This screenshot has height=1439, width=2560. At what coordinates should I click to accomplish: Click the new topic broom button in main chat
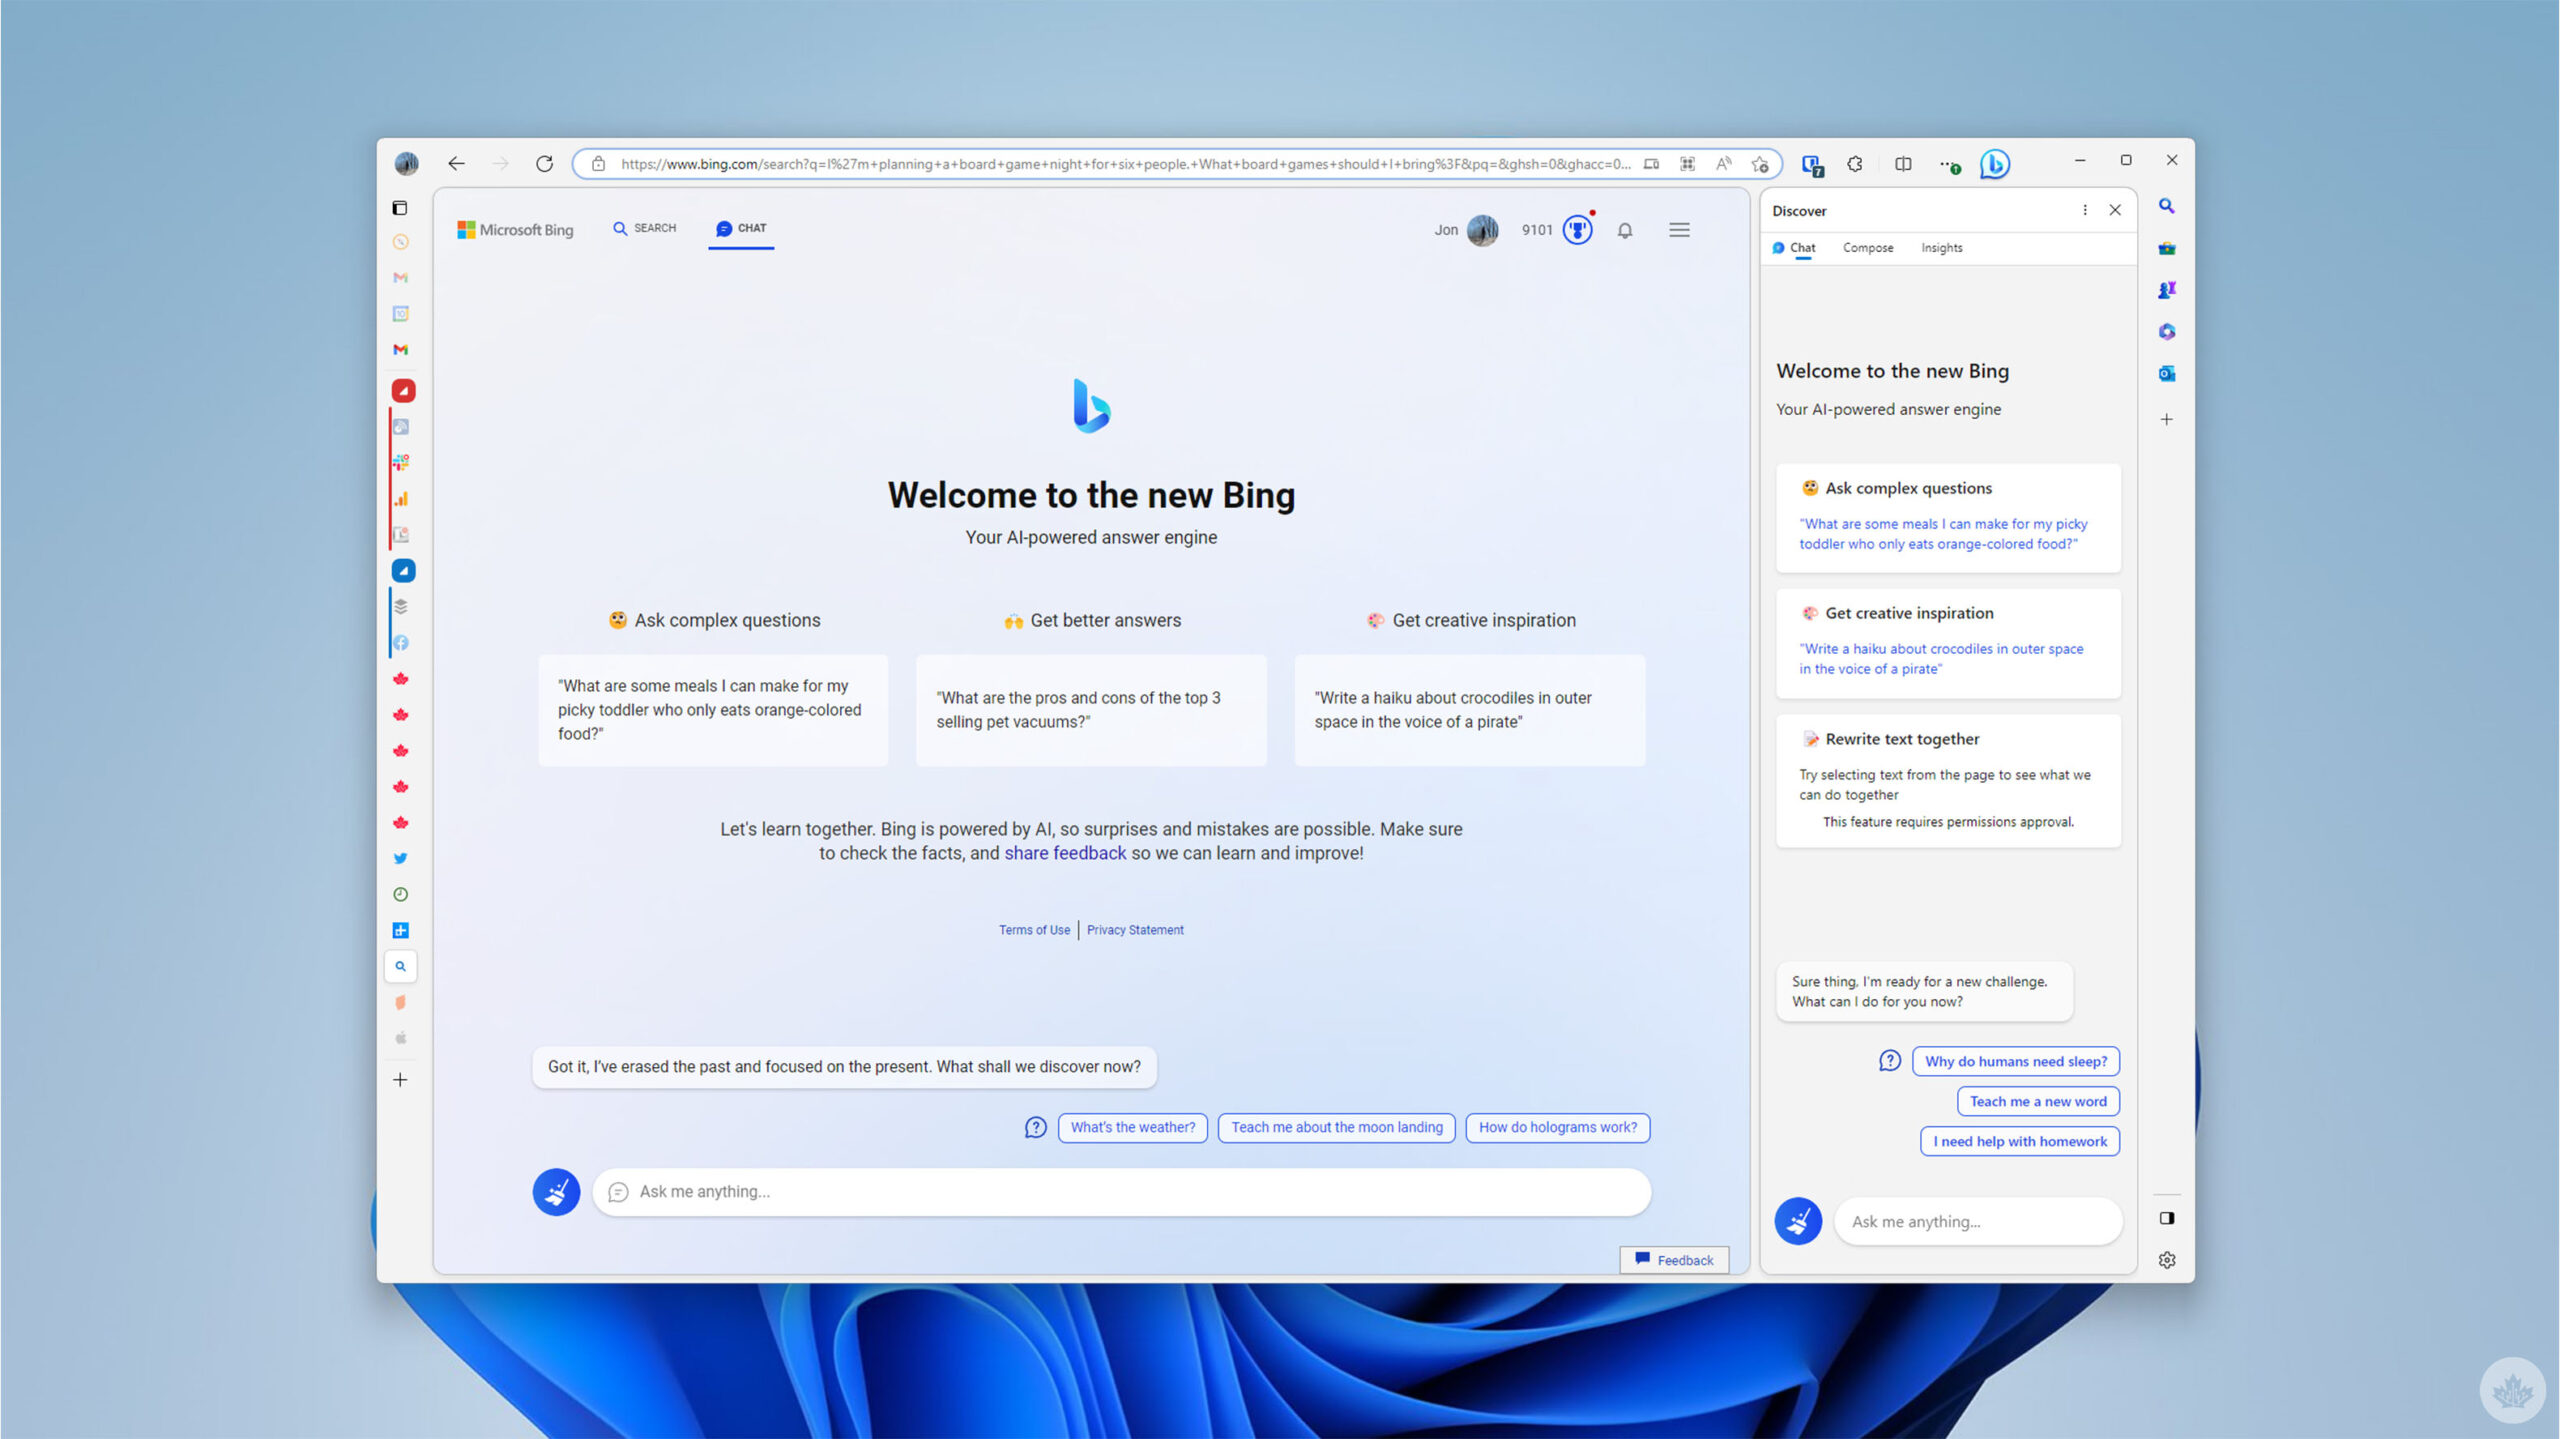pyautogui.click(x=556, y=1191)
